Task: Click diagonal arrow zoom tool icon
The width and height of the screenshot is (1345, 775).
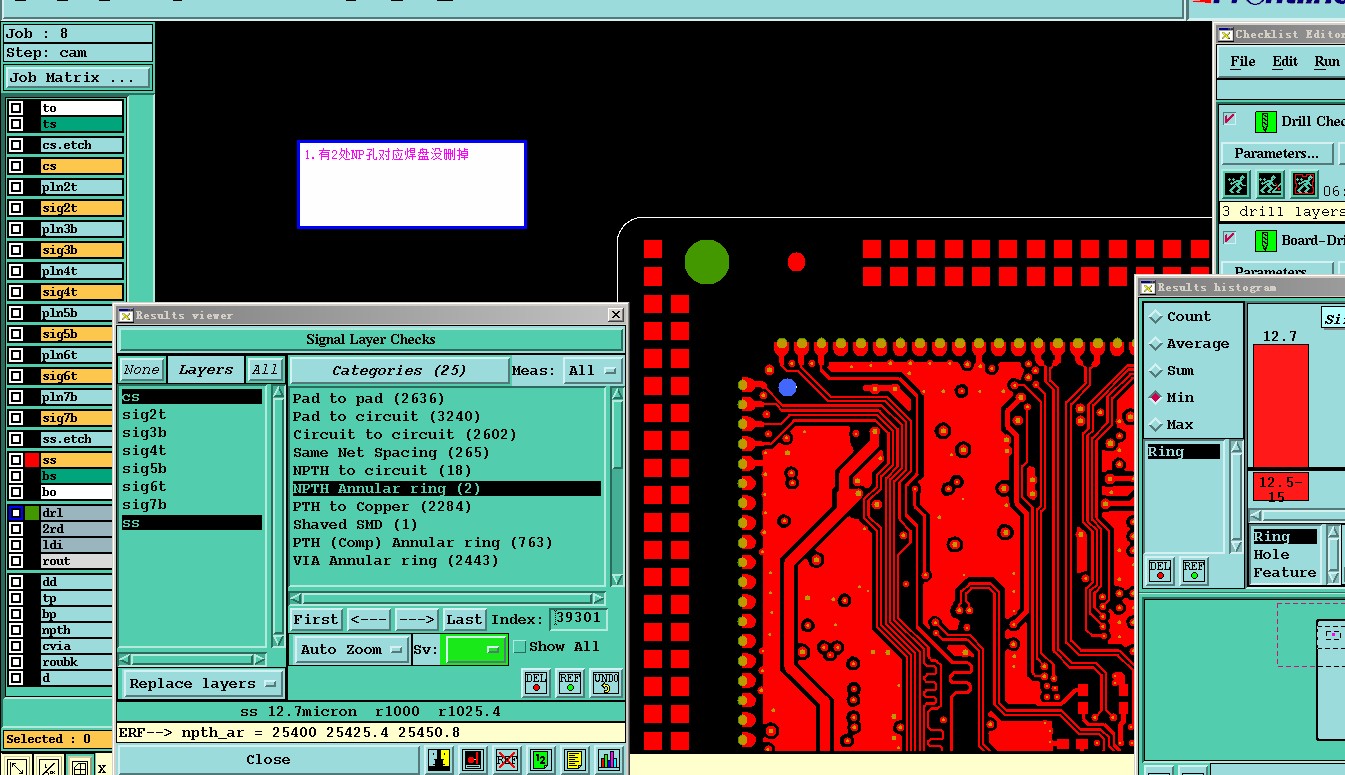Action: pyautogui.click(x=17, y=767)
